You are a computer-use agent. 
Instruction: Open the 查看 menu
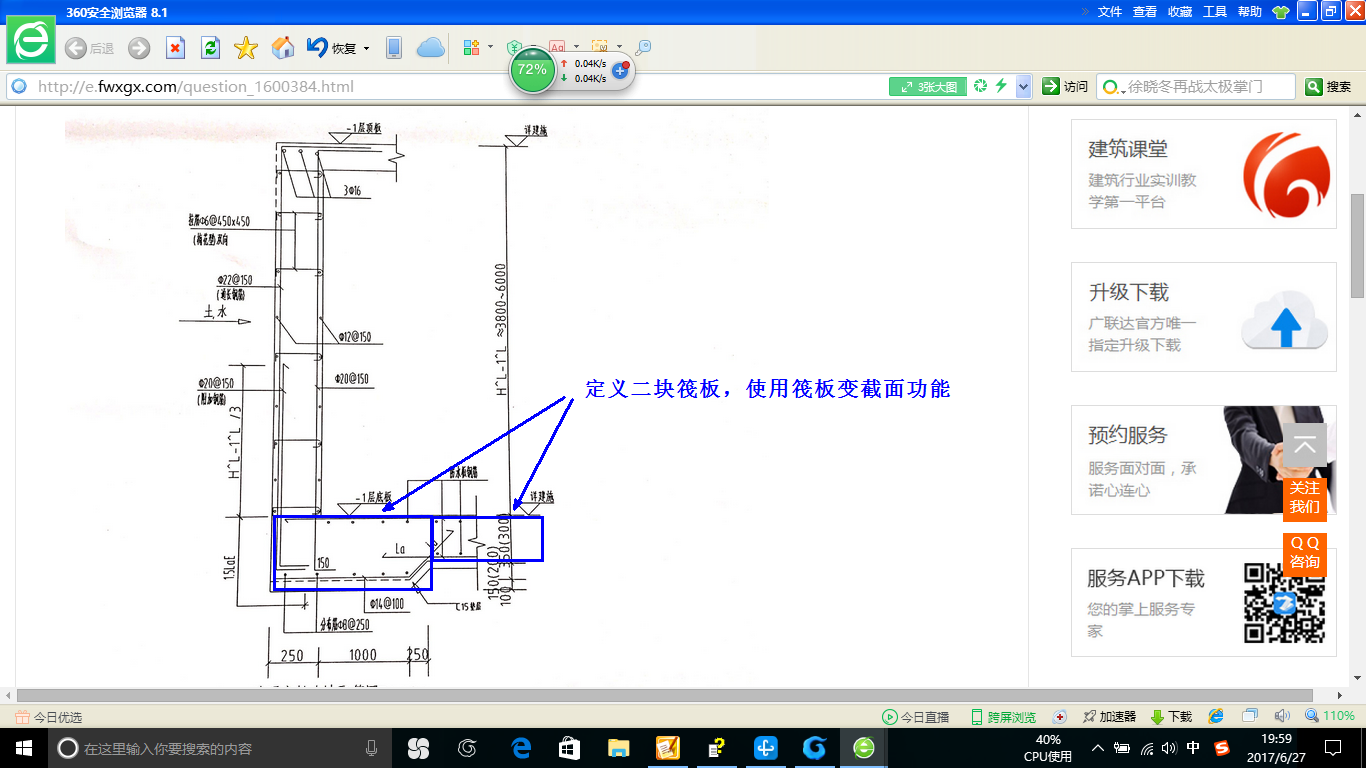pos(1145,12)
